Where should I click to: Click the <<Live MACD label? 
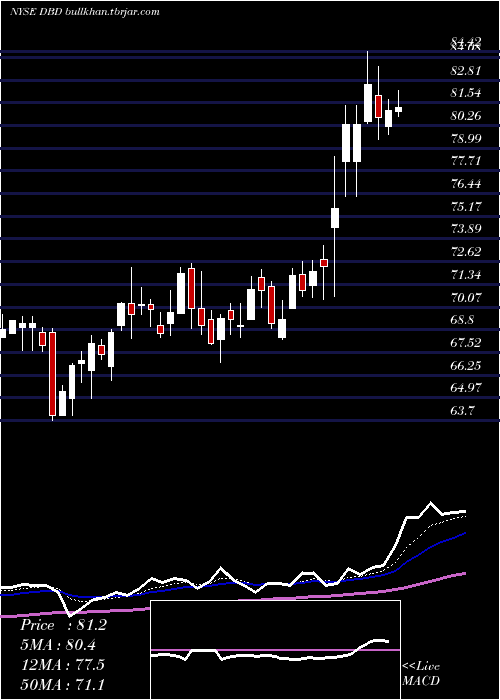pyautogui.click(x=421, y=673)
